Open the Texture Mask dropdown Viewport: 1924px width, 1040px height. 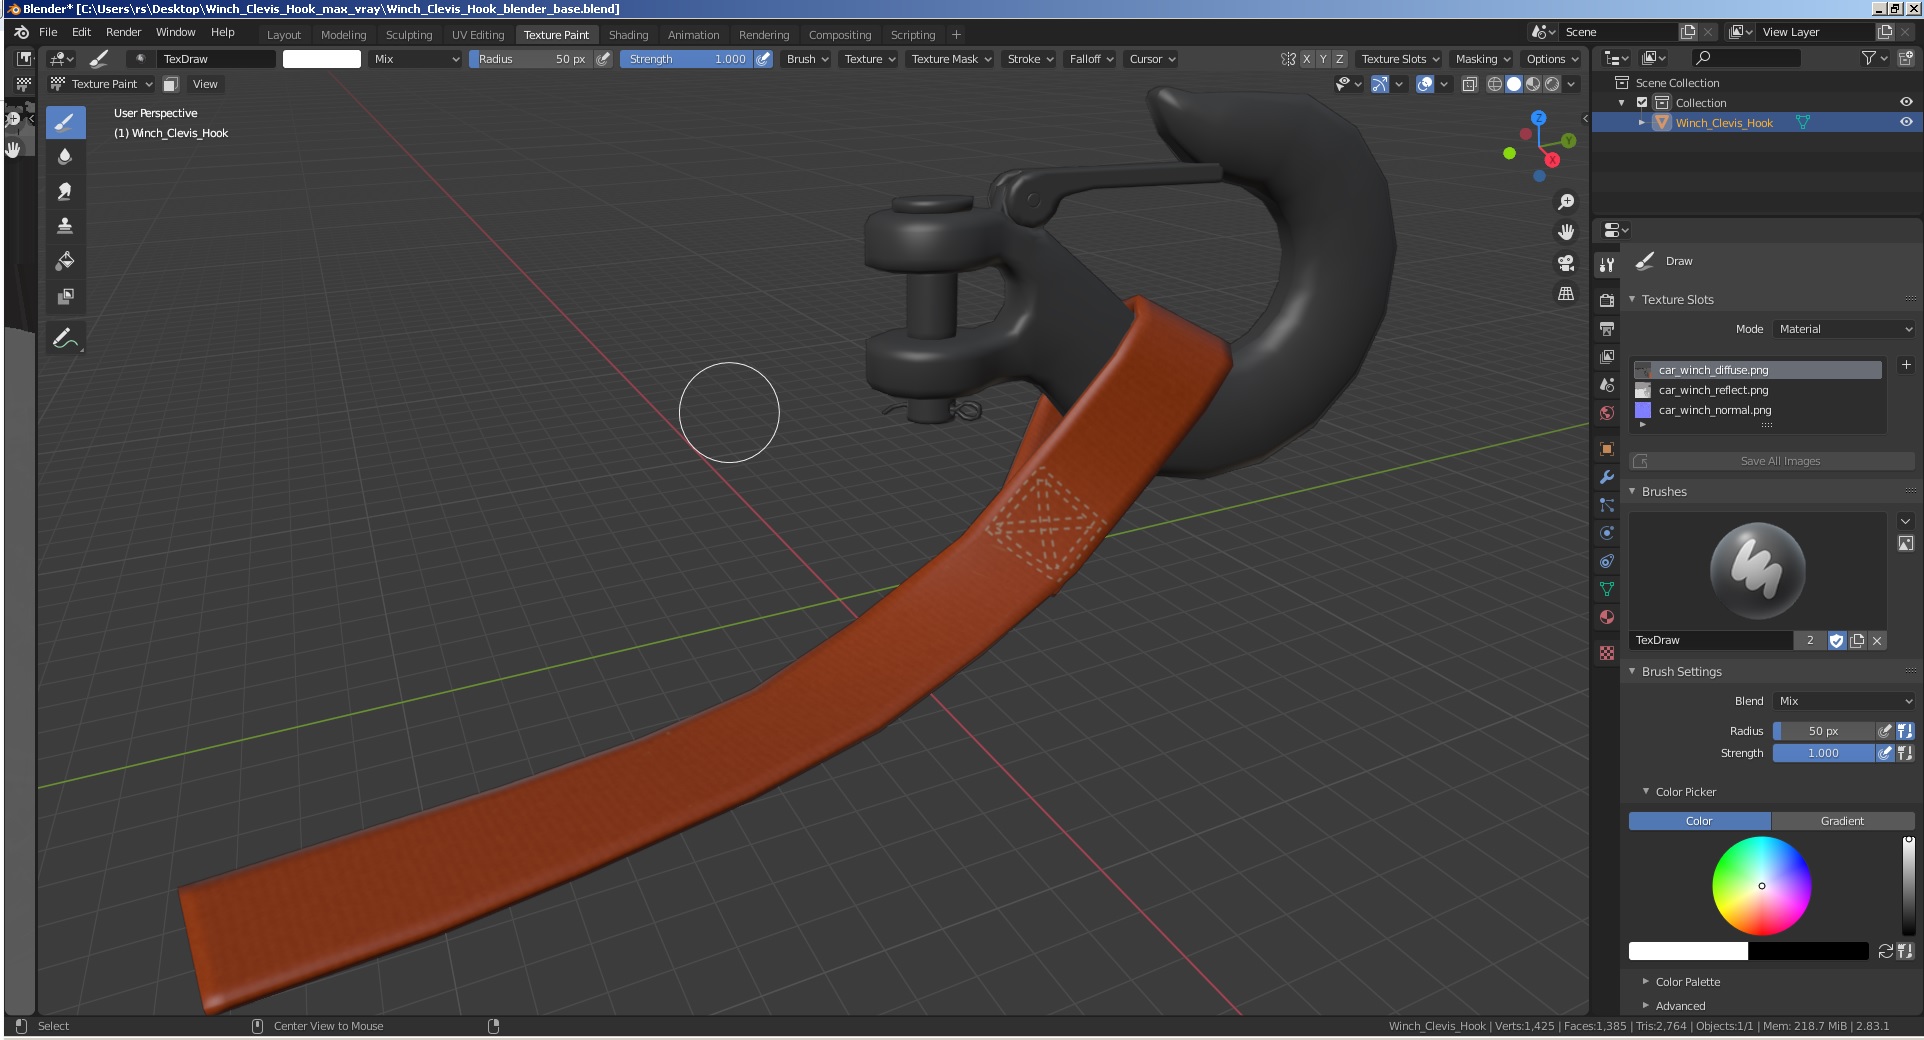pos(952,59)
